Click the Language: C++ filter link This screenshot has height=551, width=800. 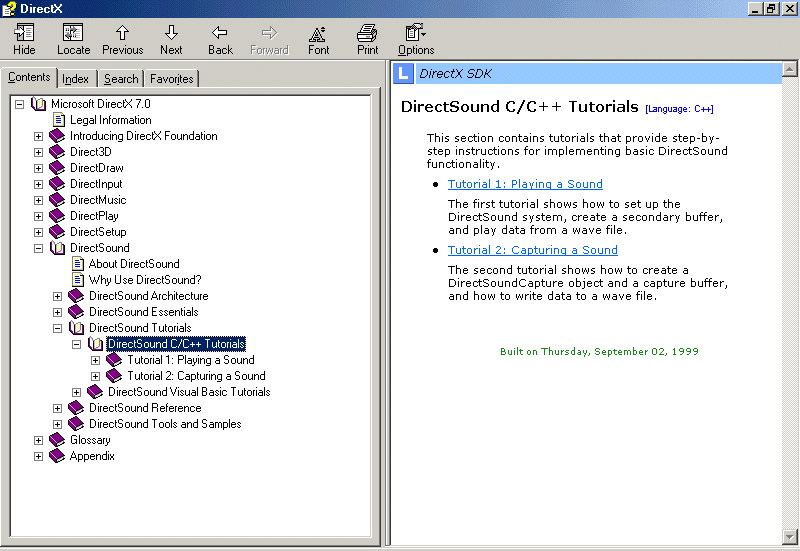click(x=679, y=109)
